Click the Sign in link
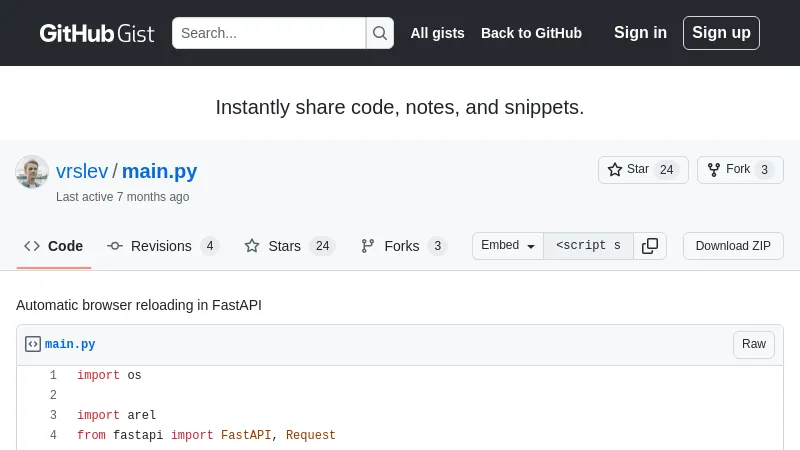The width and height of the screenshot is (800, 450). coord(640,33)
